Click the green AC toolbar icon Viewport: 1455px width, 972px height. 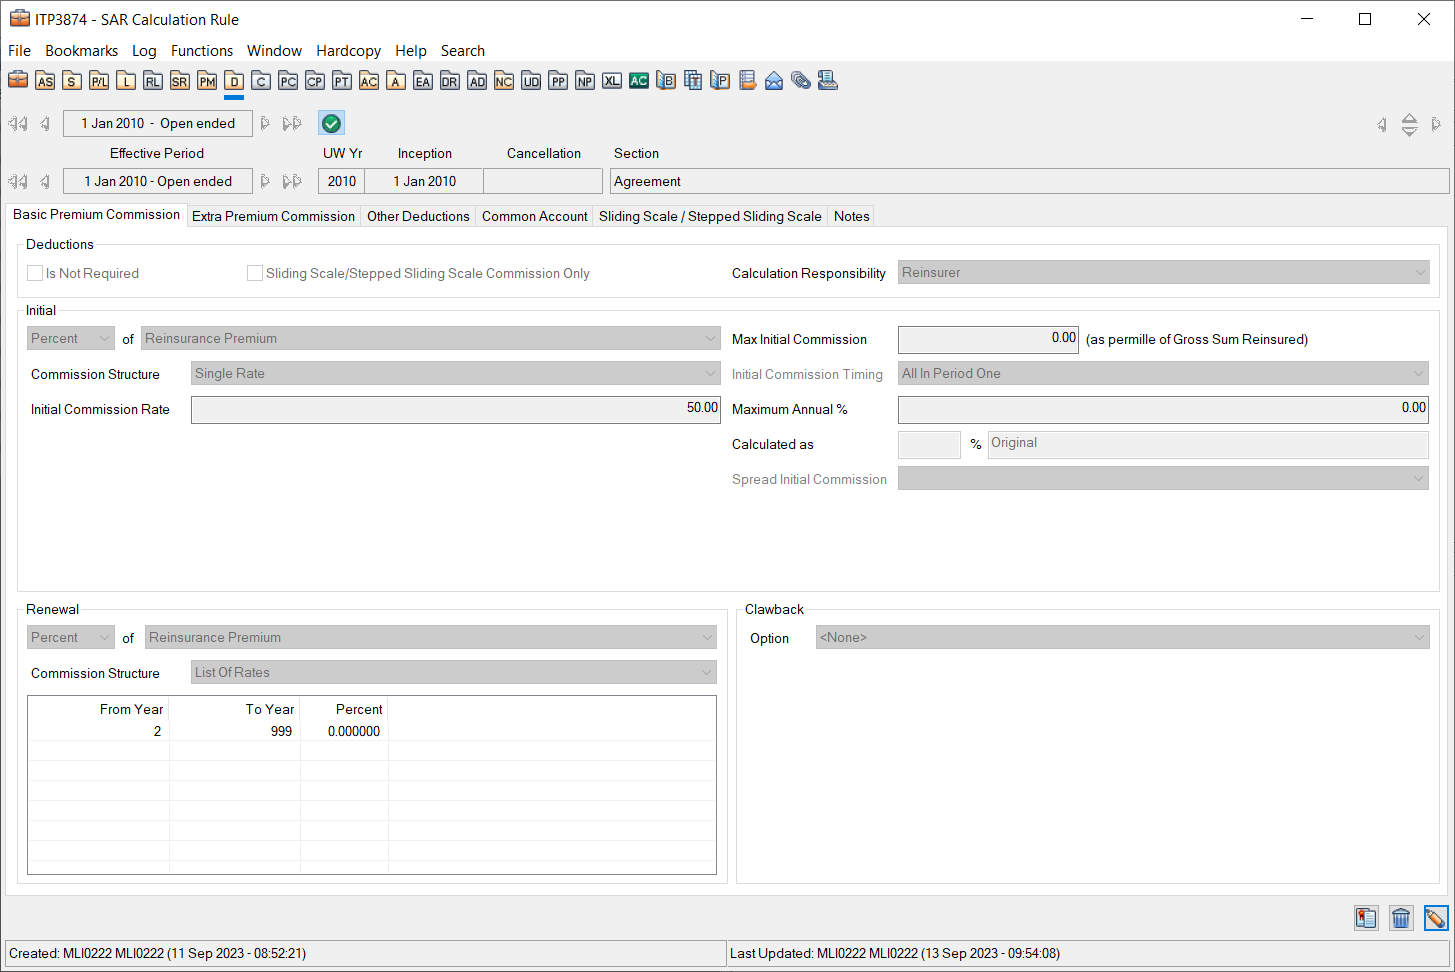pos(639,81)
